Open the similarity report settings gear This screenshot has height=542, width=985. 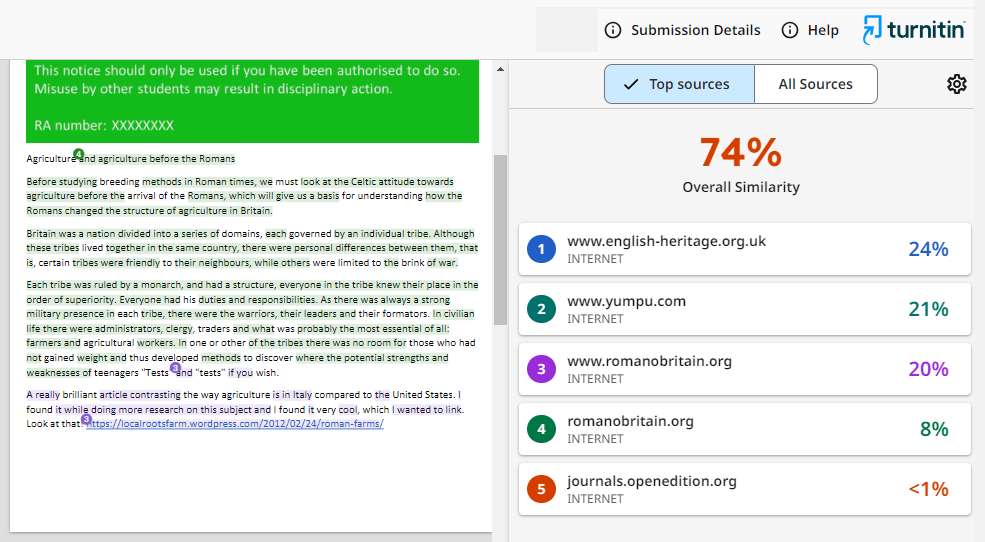coord(957,84)
